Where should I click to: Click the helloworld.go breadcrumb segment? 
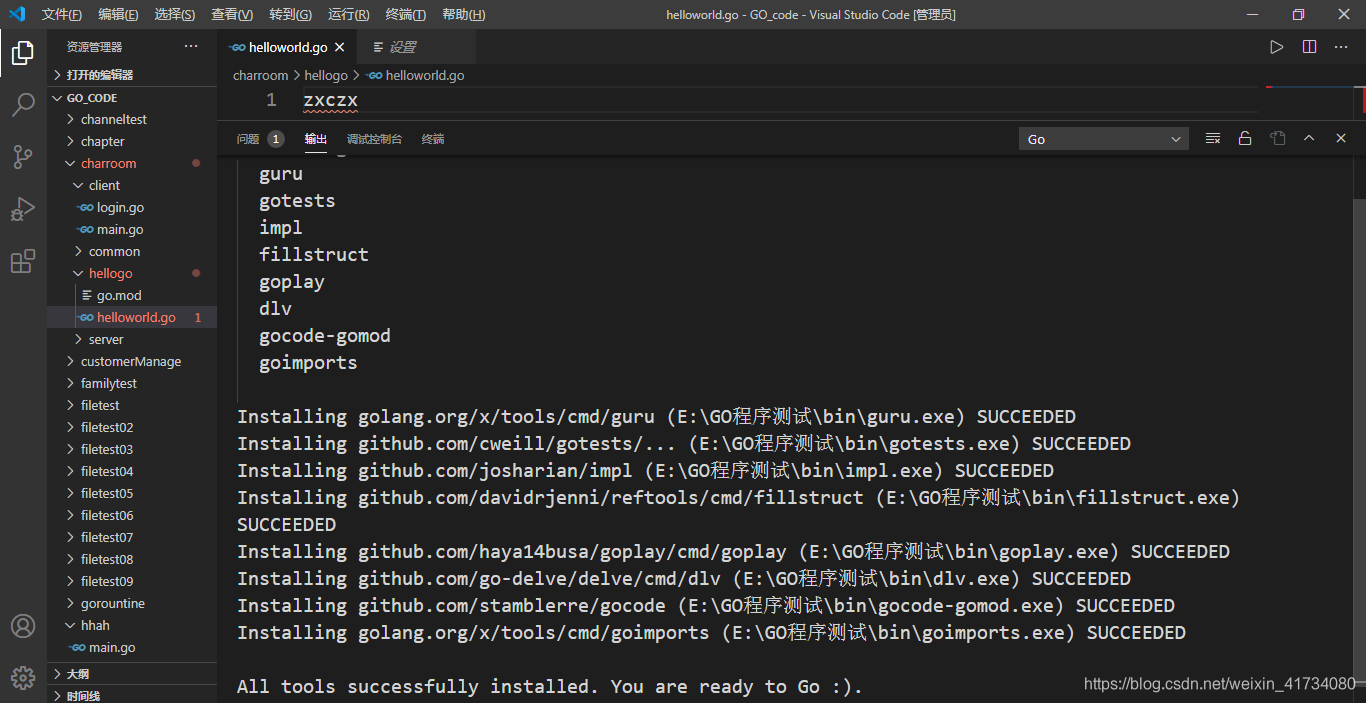coord(415,75)
